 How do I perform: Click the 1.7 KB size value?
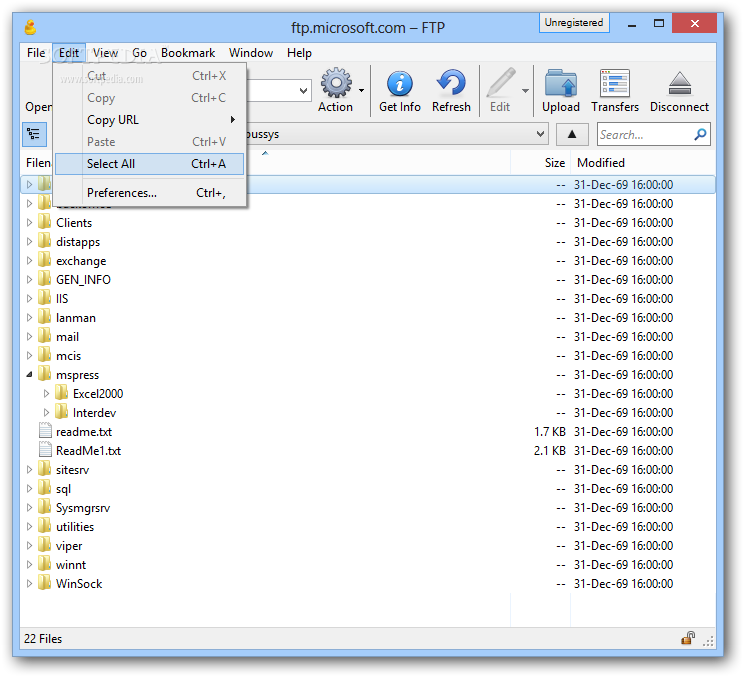pos(549,431)
